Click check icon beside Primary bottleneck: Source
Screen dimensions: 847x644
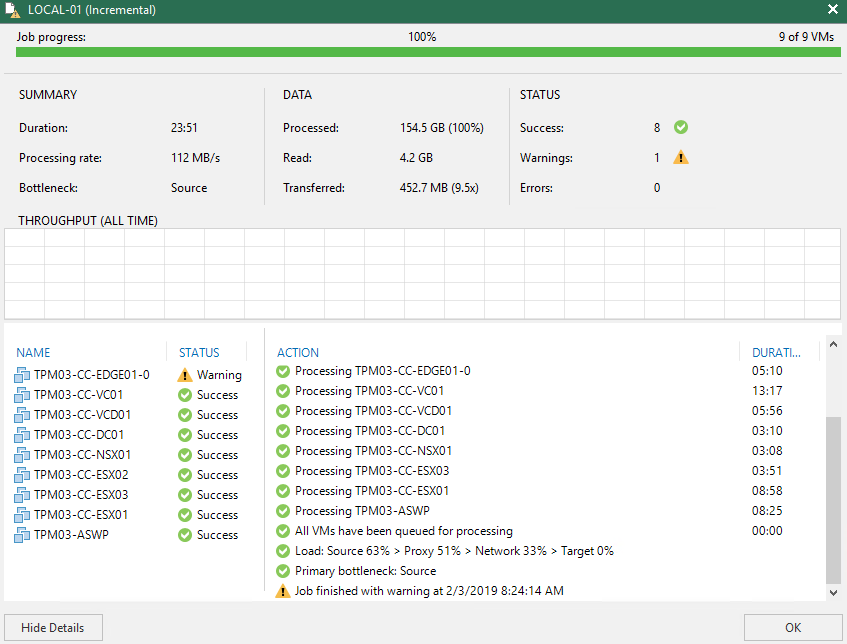[283, 571]
